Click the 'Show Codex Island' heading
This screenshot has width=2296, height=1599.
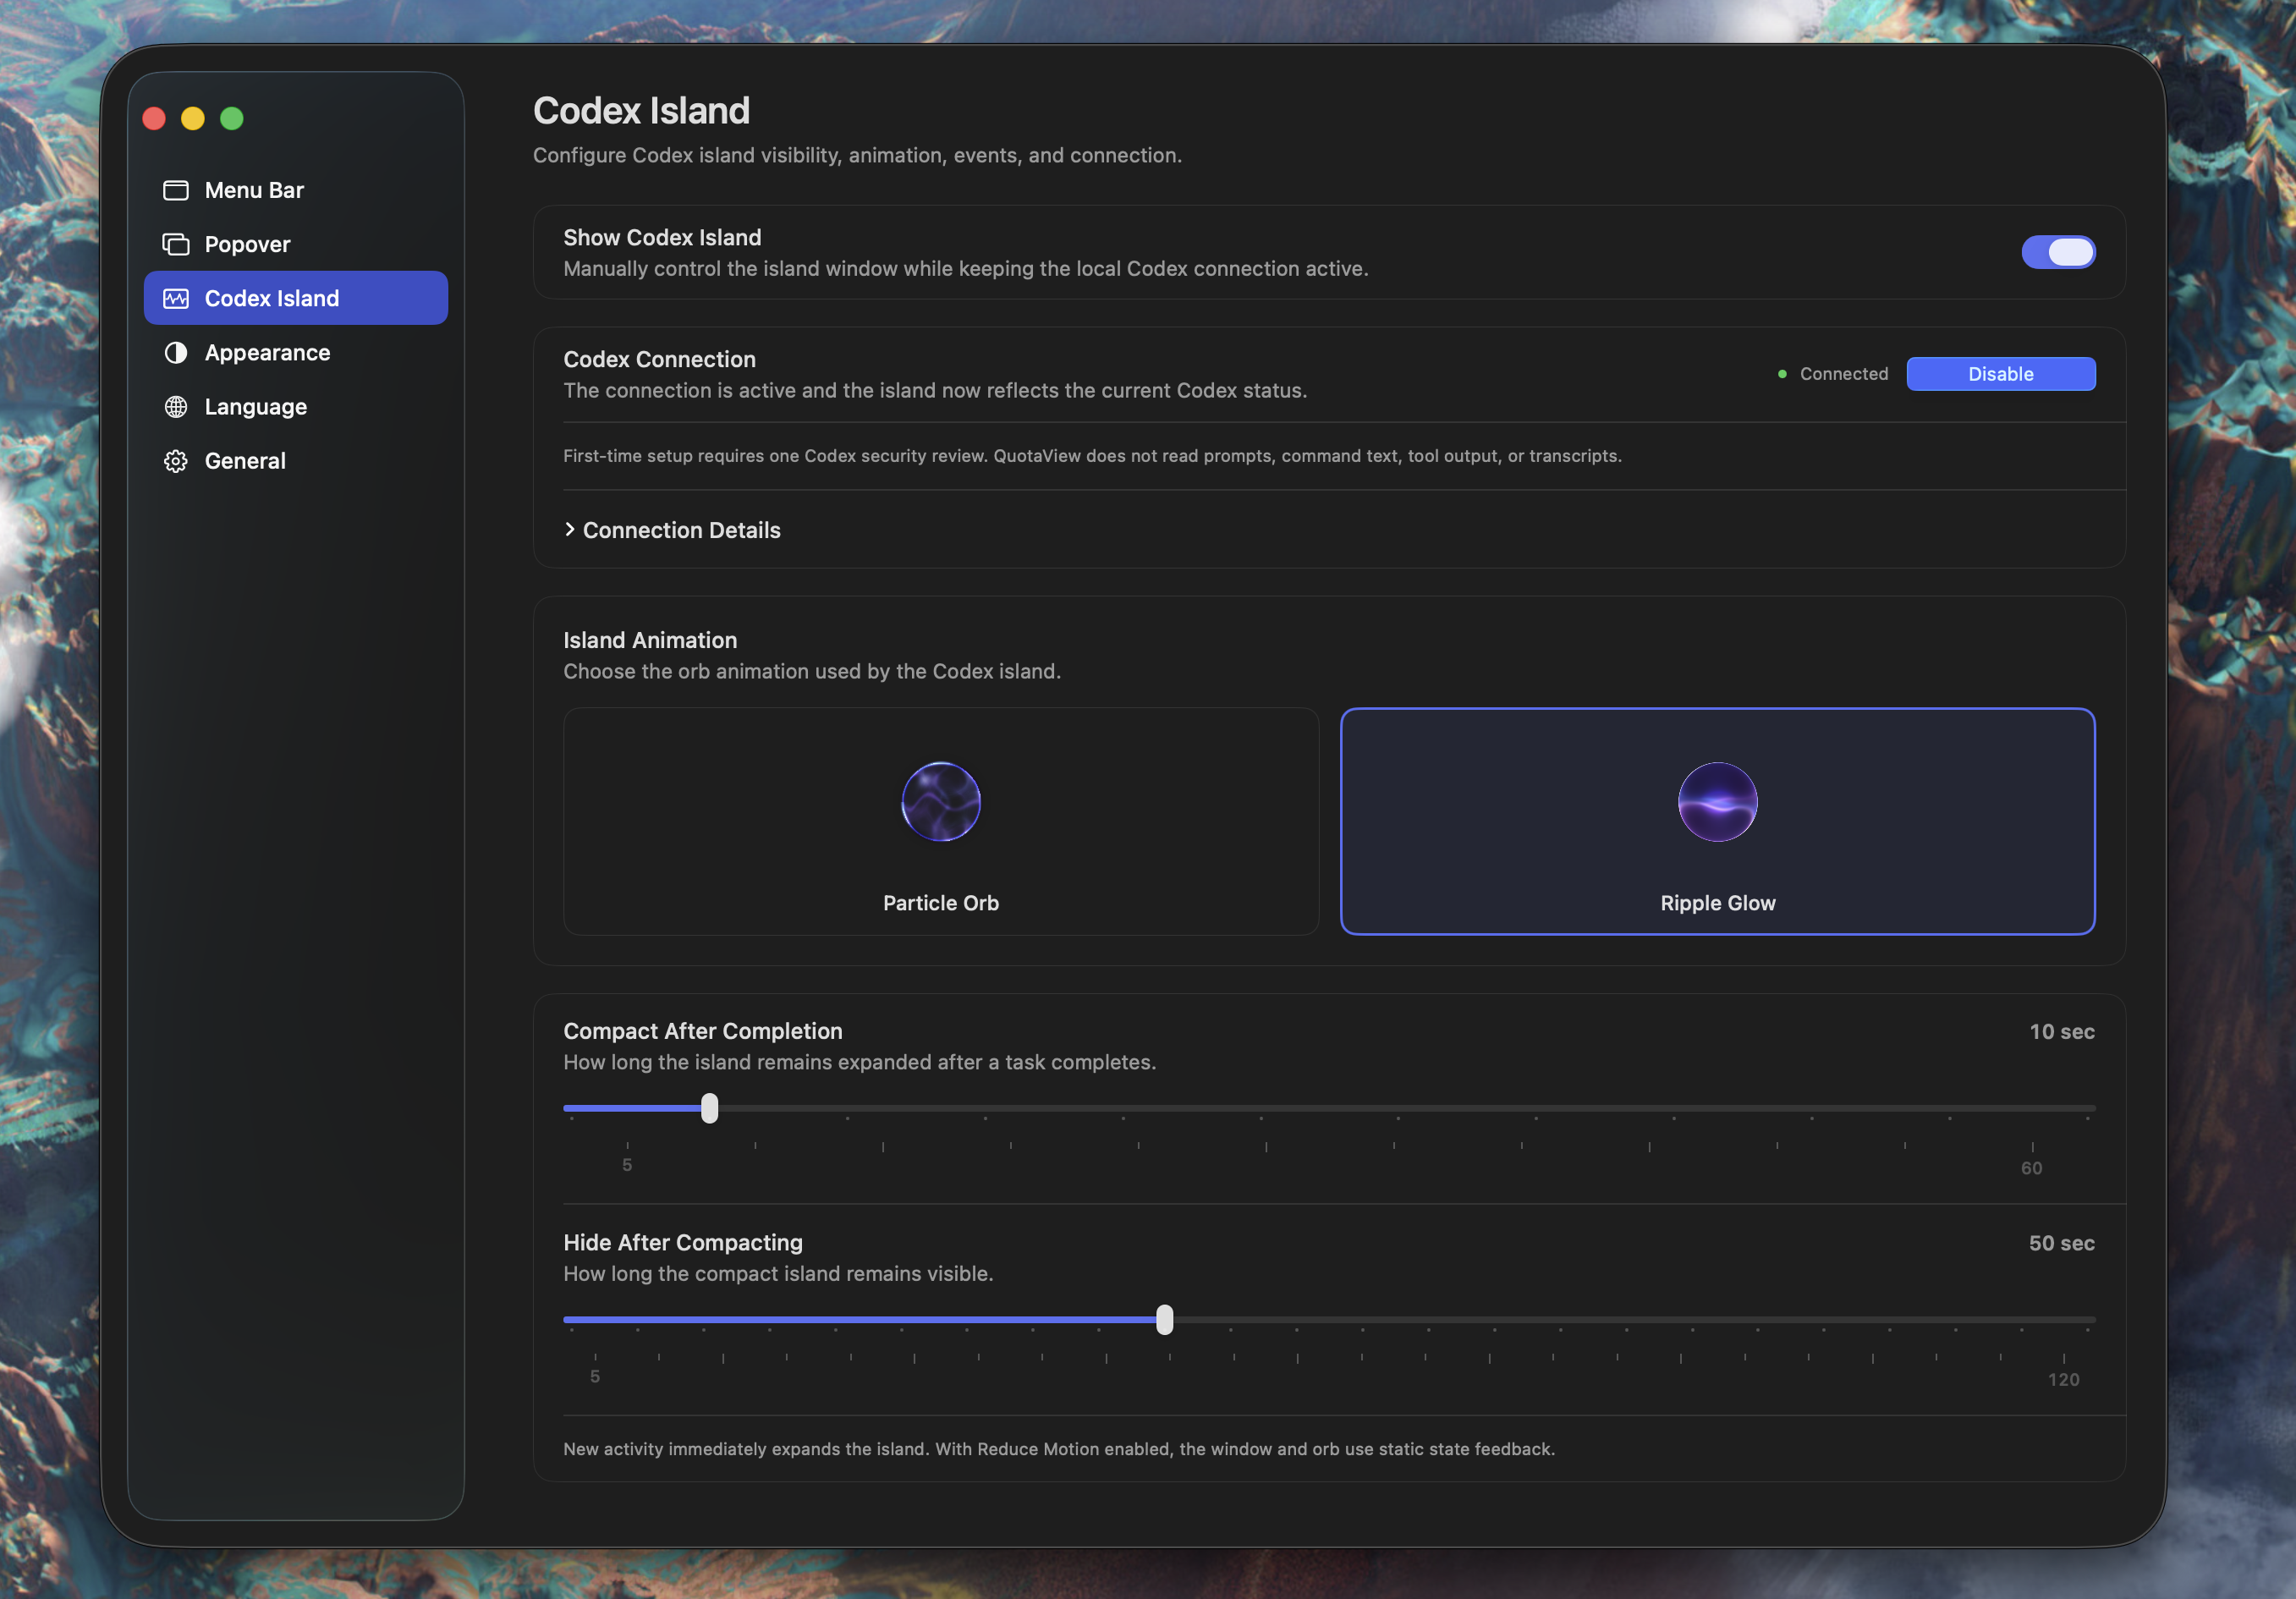coord(662,237)
